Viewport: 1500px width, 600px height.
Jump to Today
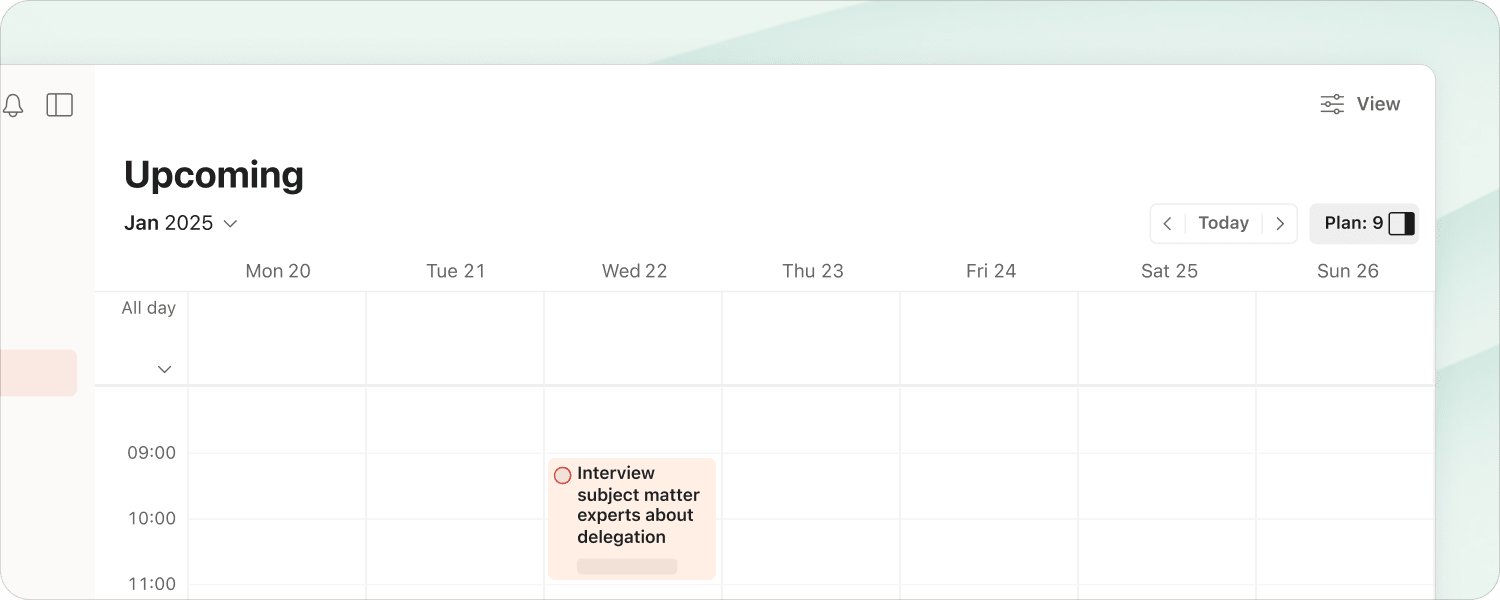1223,224
